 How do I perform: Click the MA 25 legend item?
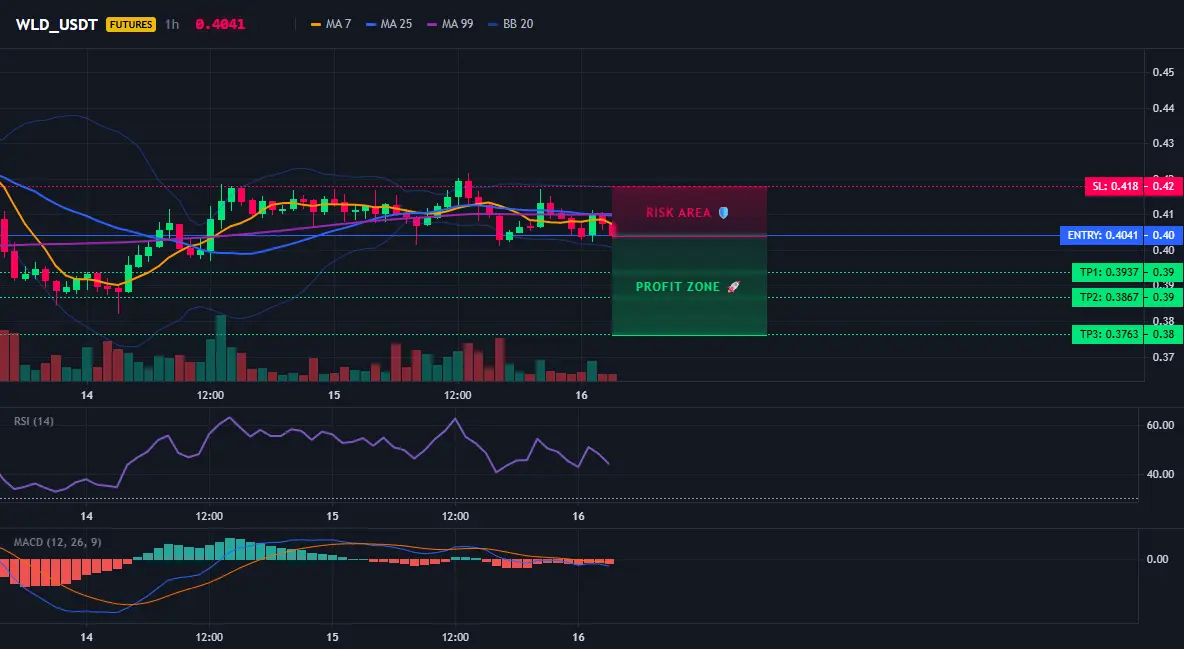pos(390,24)
